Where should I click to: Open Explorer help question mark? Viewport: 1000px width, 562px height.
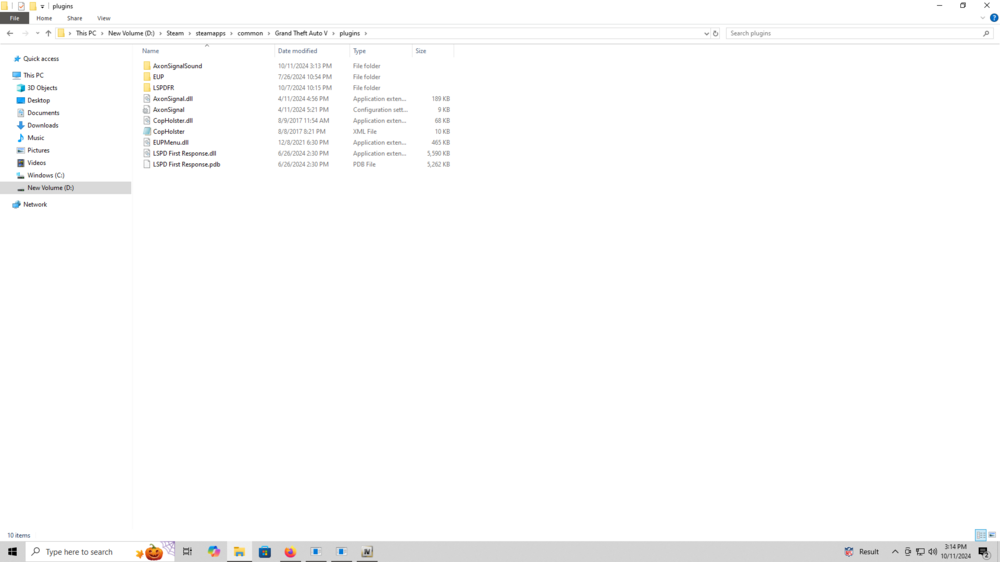click(994, 18)
